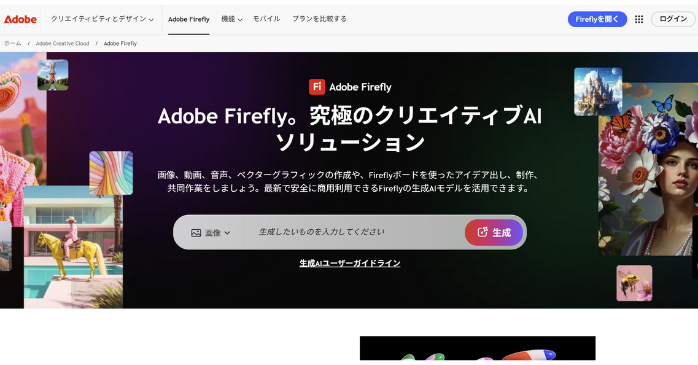Go to ホーム breadcrumb link

(12, 43)
